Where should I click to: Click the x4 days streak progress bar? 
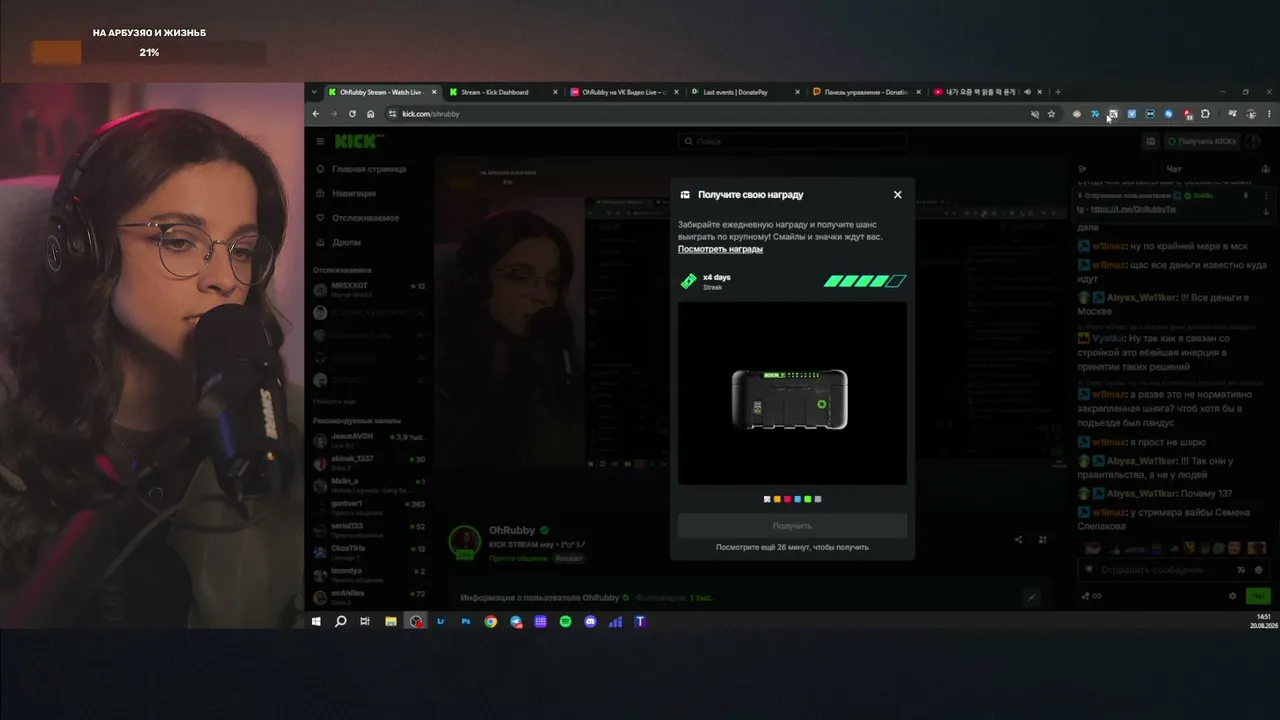tap(865, 281)
